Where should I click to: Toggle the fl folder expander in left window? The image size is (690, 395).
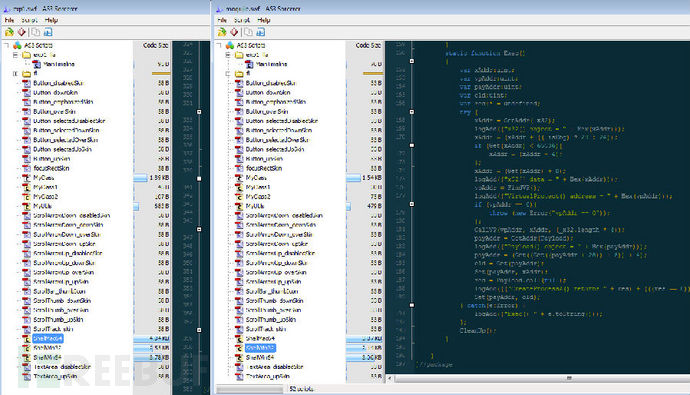[x=15, y=73]
